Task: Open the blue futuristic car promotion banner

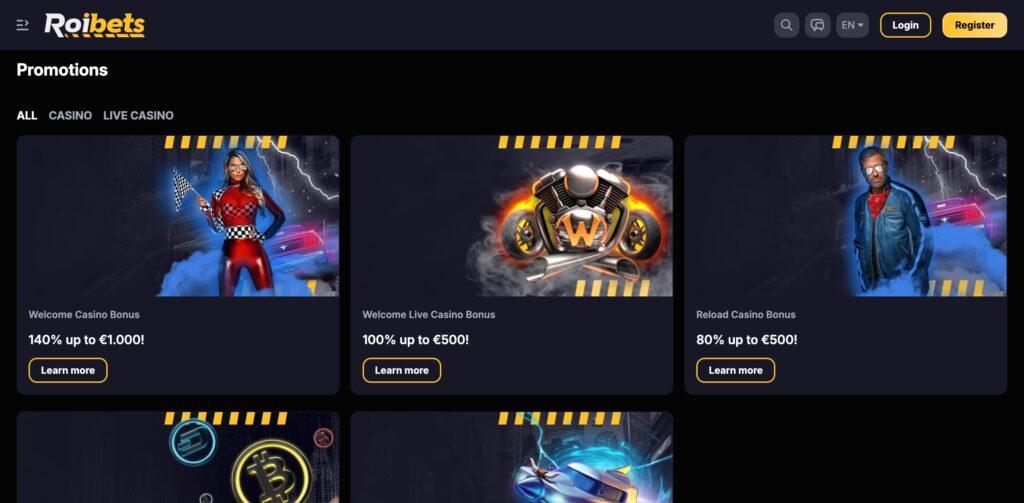Action: click(x=511, y=457)
